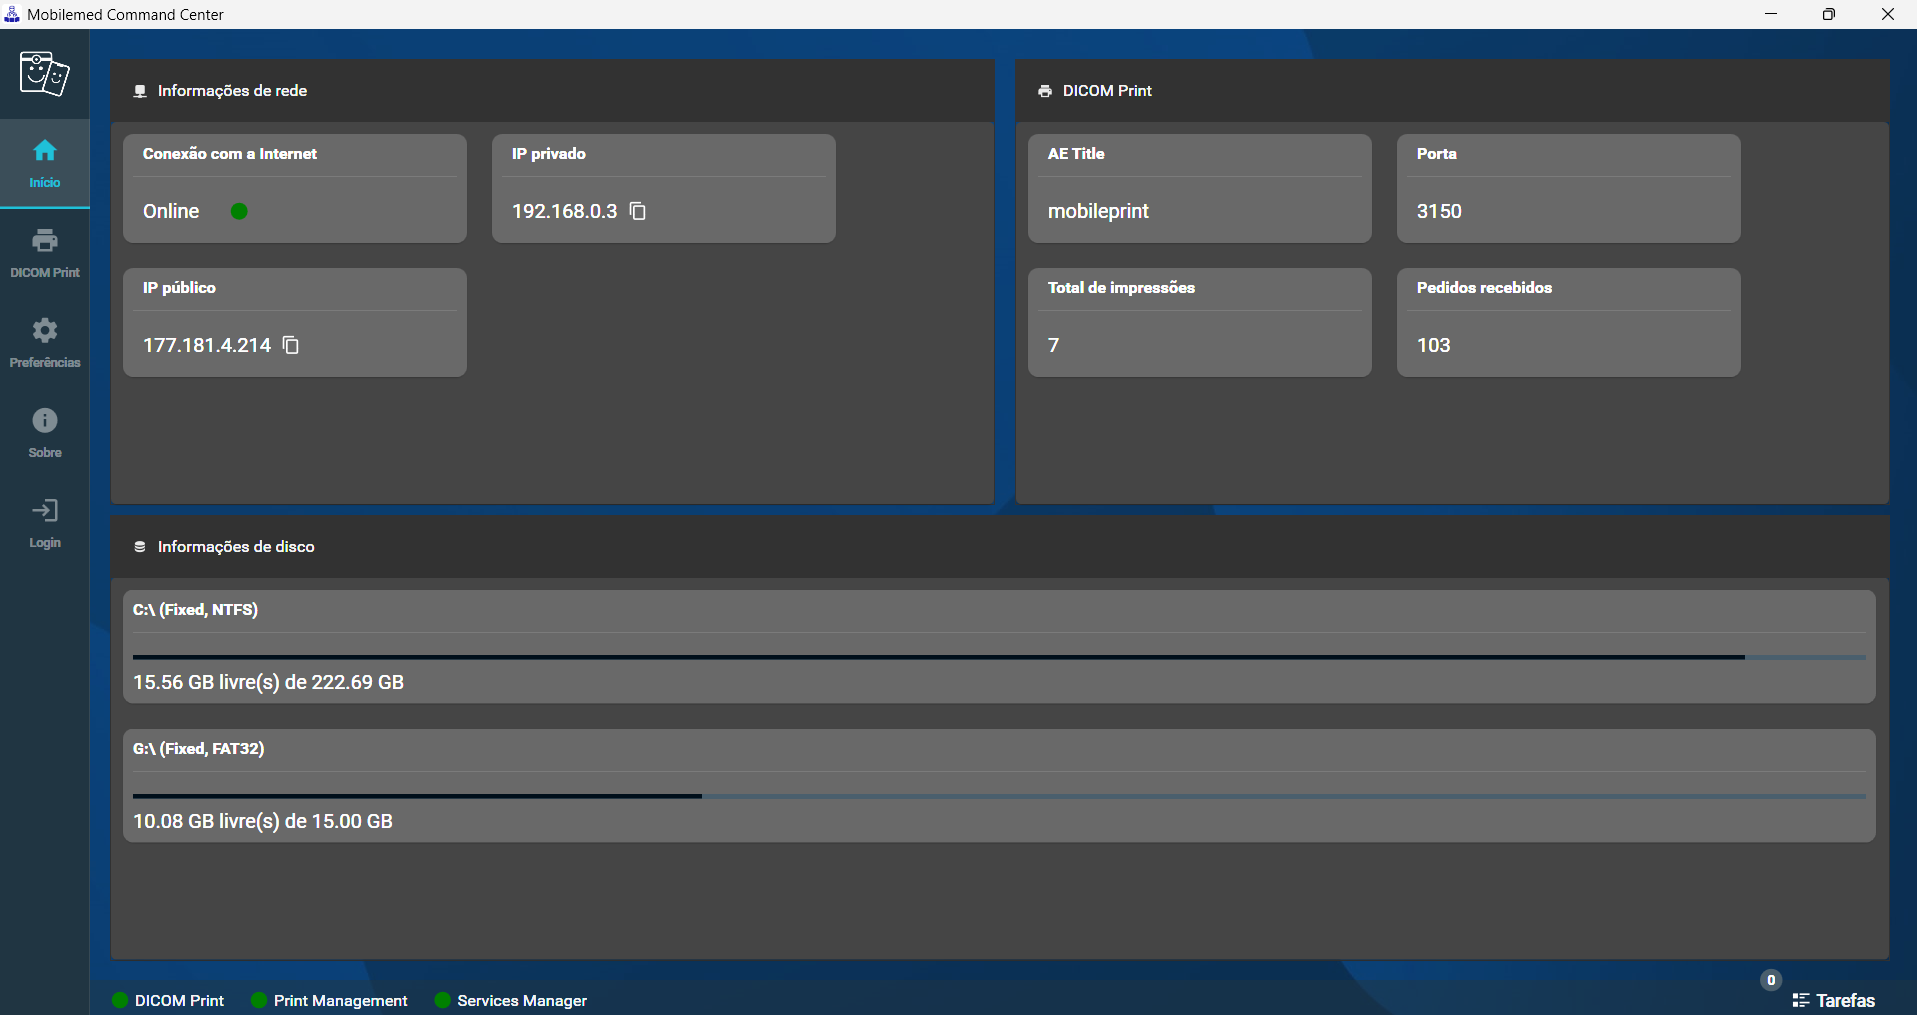Image resolution: width=1917 pixels, height=1015 pixels.
Task: Click the G:\ (Fixed, FAT32) drive label
Action: pos(198,749)
